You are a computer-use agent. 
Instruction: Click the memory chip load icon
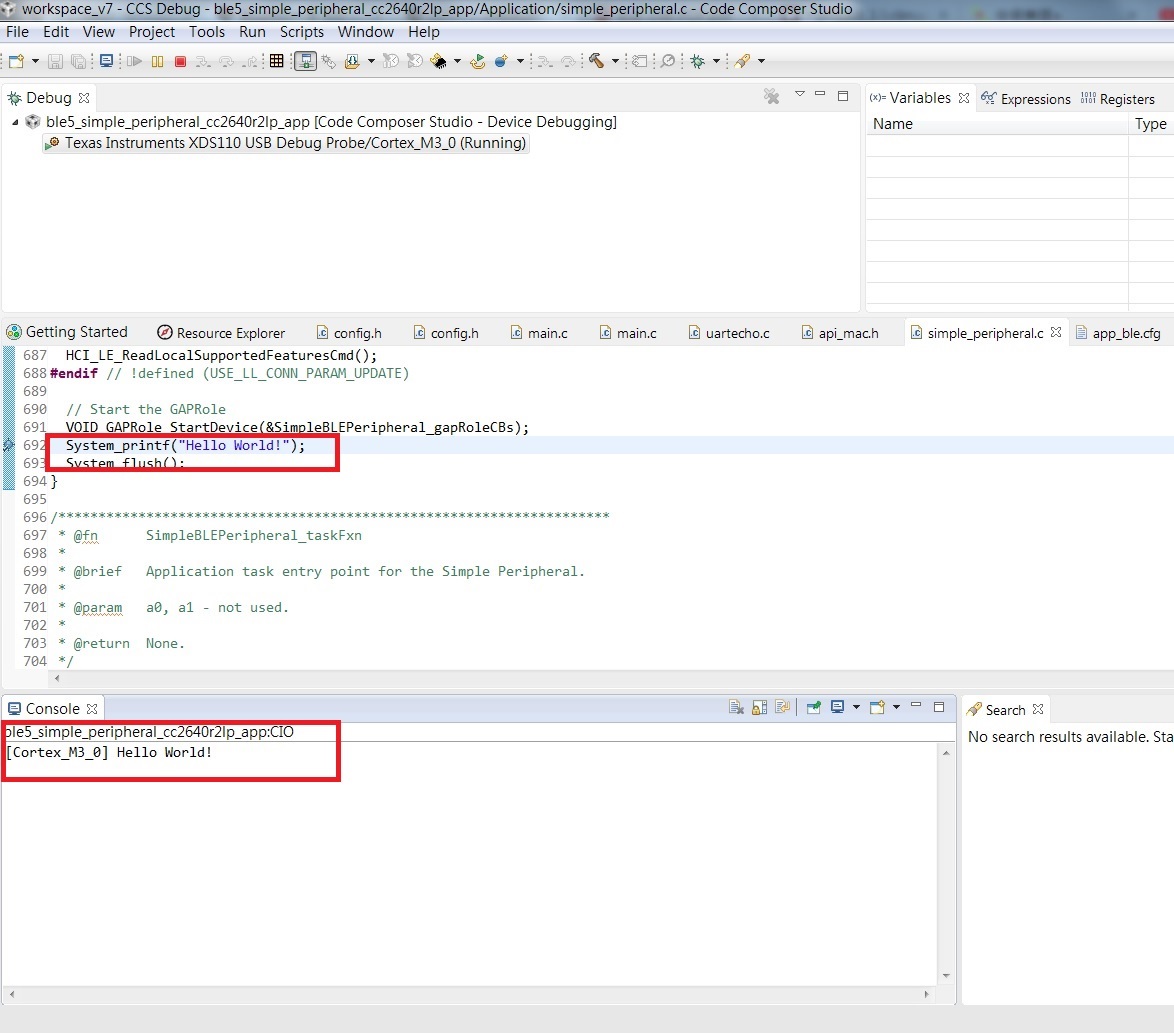click(439, 61)
